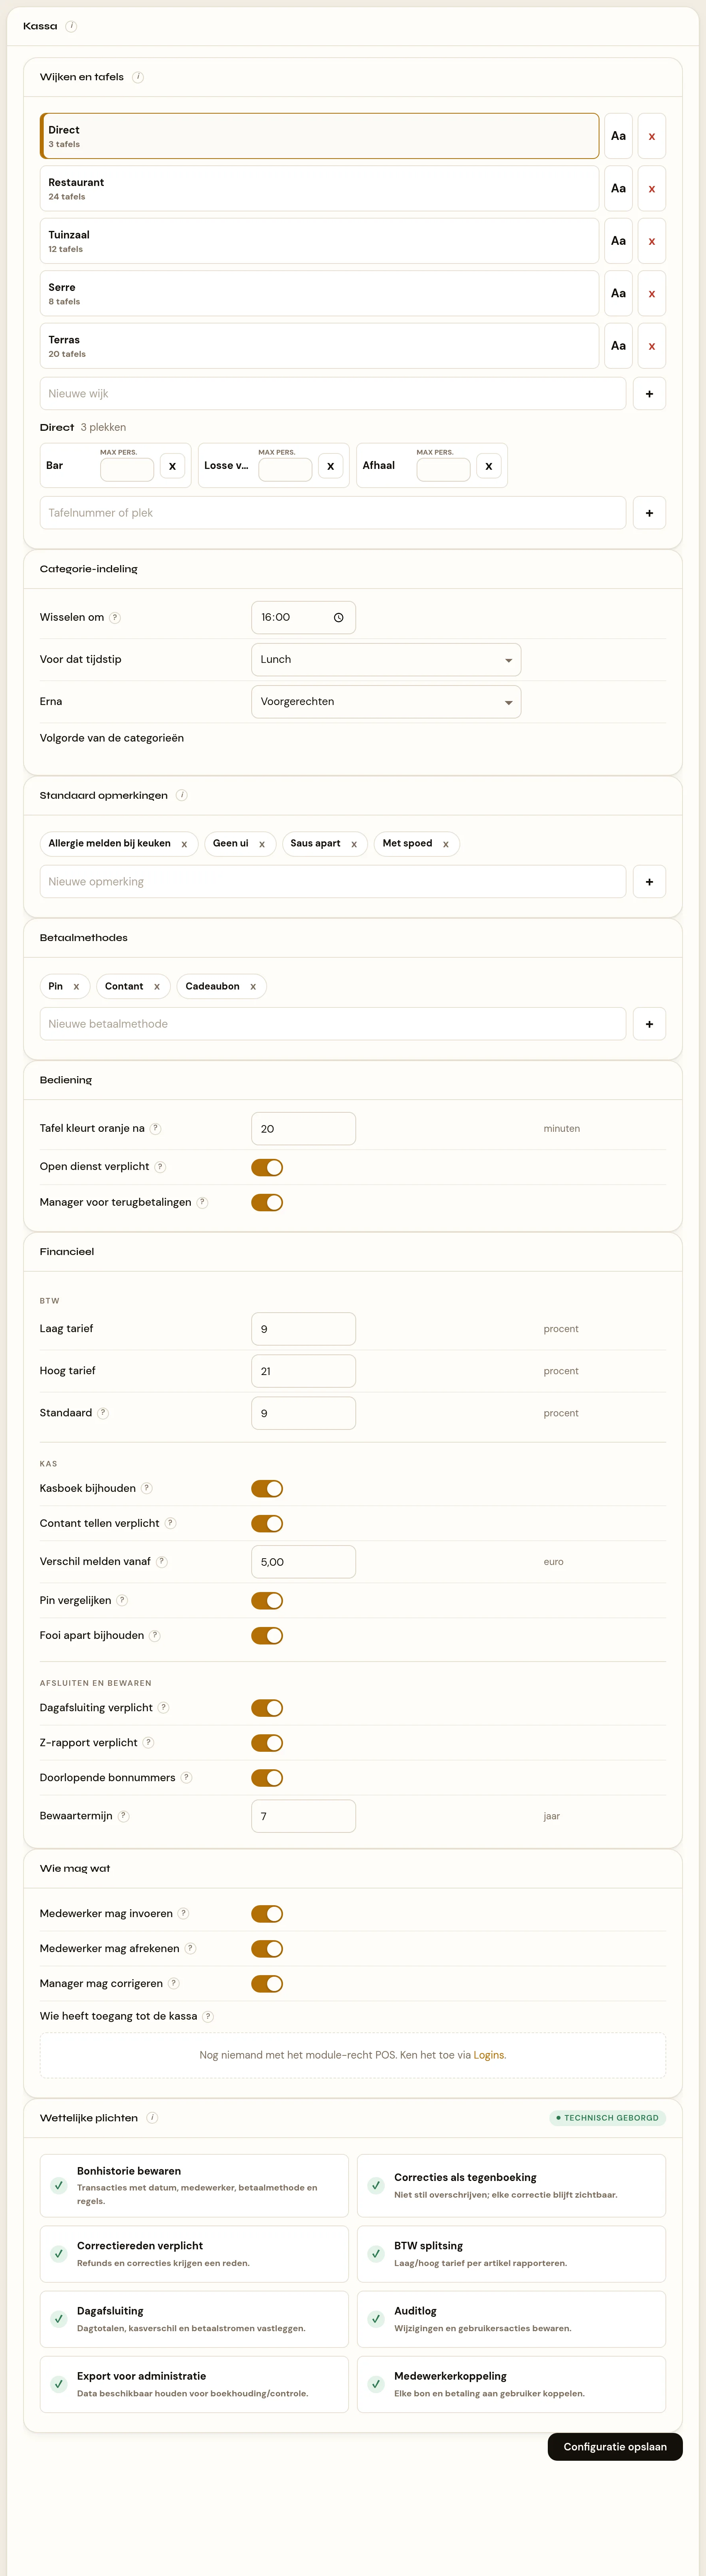706x2576 pixels.
Task: Focus the 'Tafelnummer of plek' field
Action: click(333, 513)
